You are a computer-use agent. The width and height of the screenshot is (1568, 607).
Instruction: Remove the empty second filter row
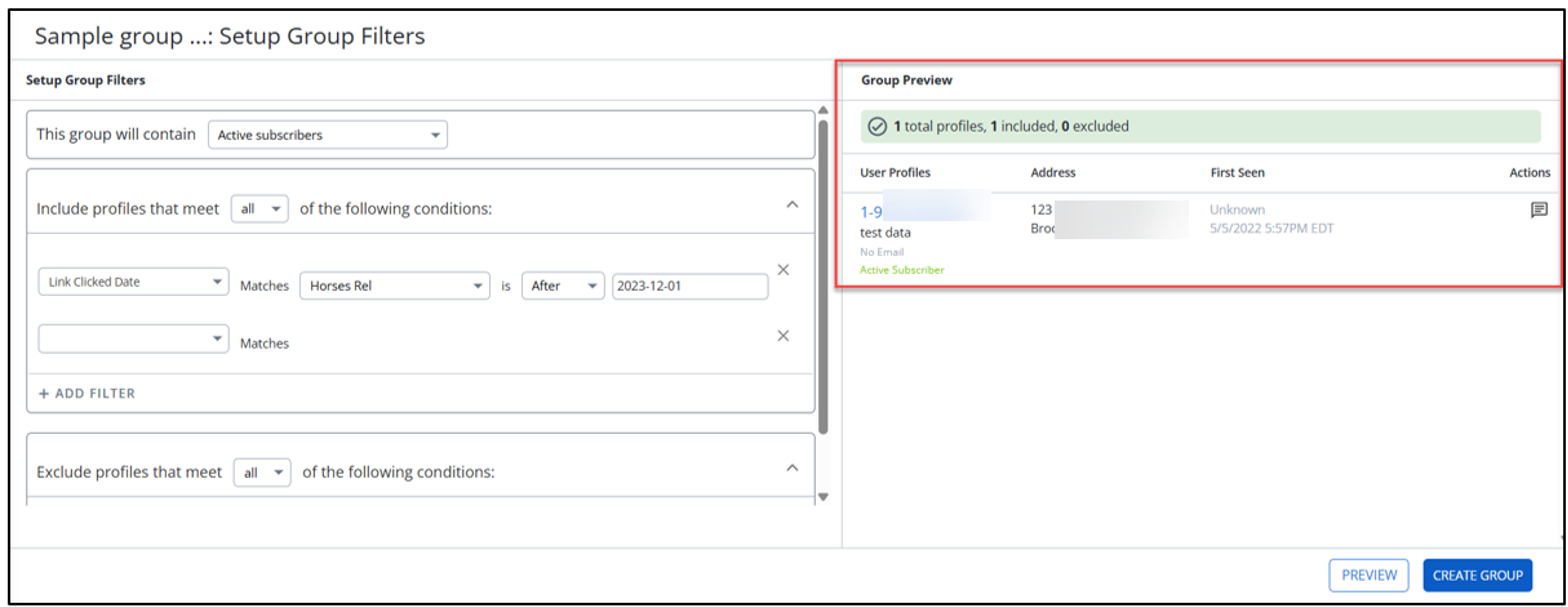(783, 336)
